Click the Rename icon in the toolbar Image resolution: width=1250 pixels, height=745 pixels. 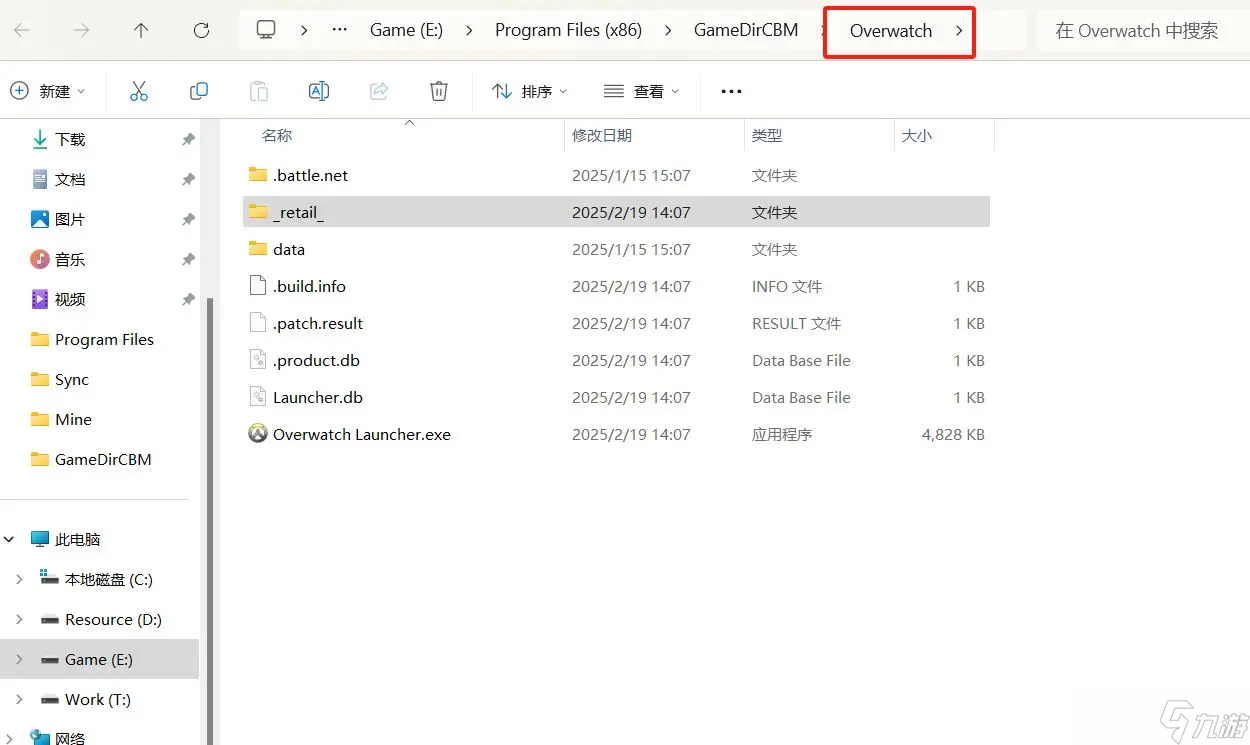pyautogui.click(x=319, y=91)
